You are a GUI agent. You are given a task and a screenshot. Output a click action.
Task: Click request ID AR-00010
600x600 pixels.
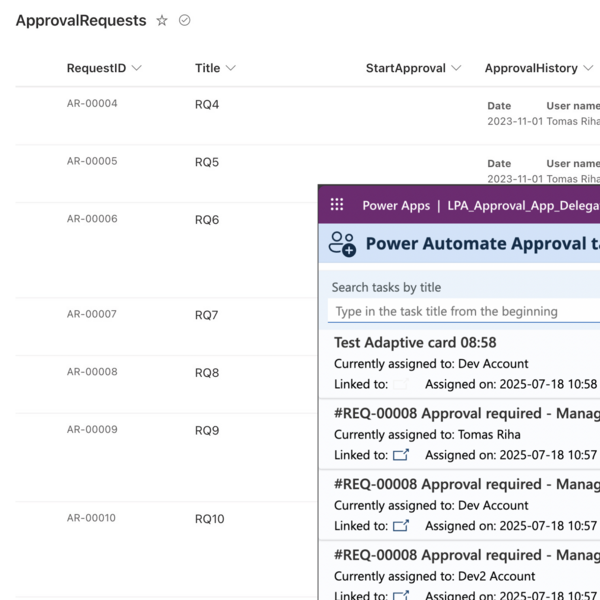(x=91, y=518)
